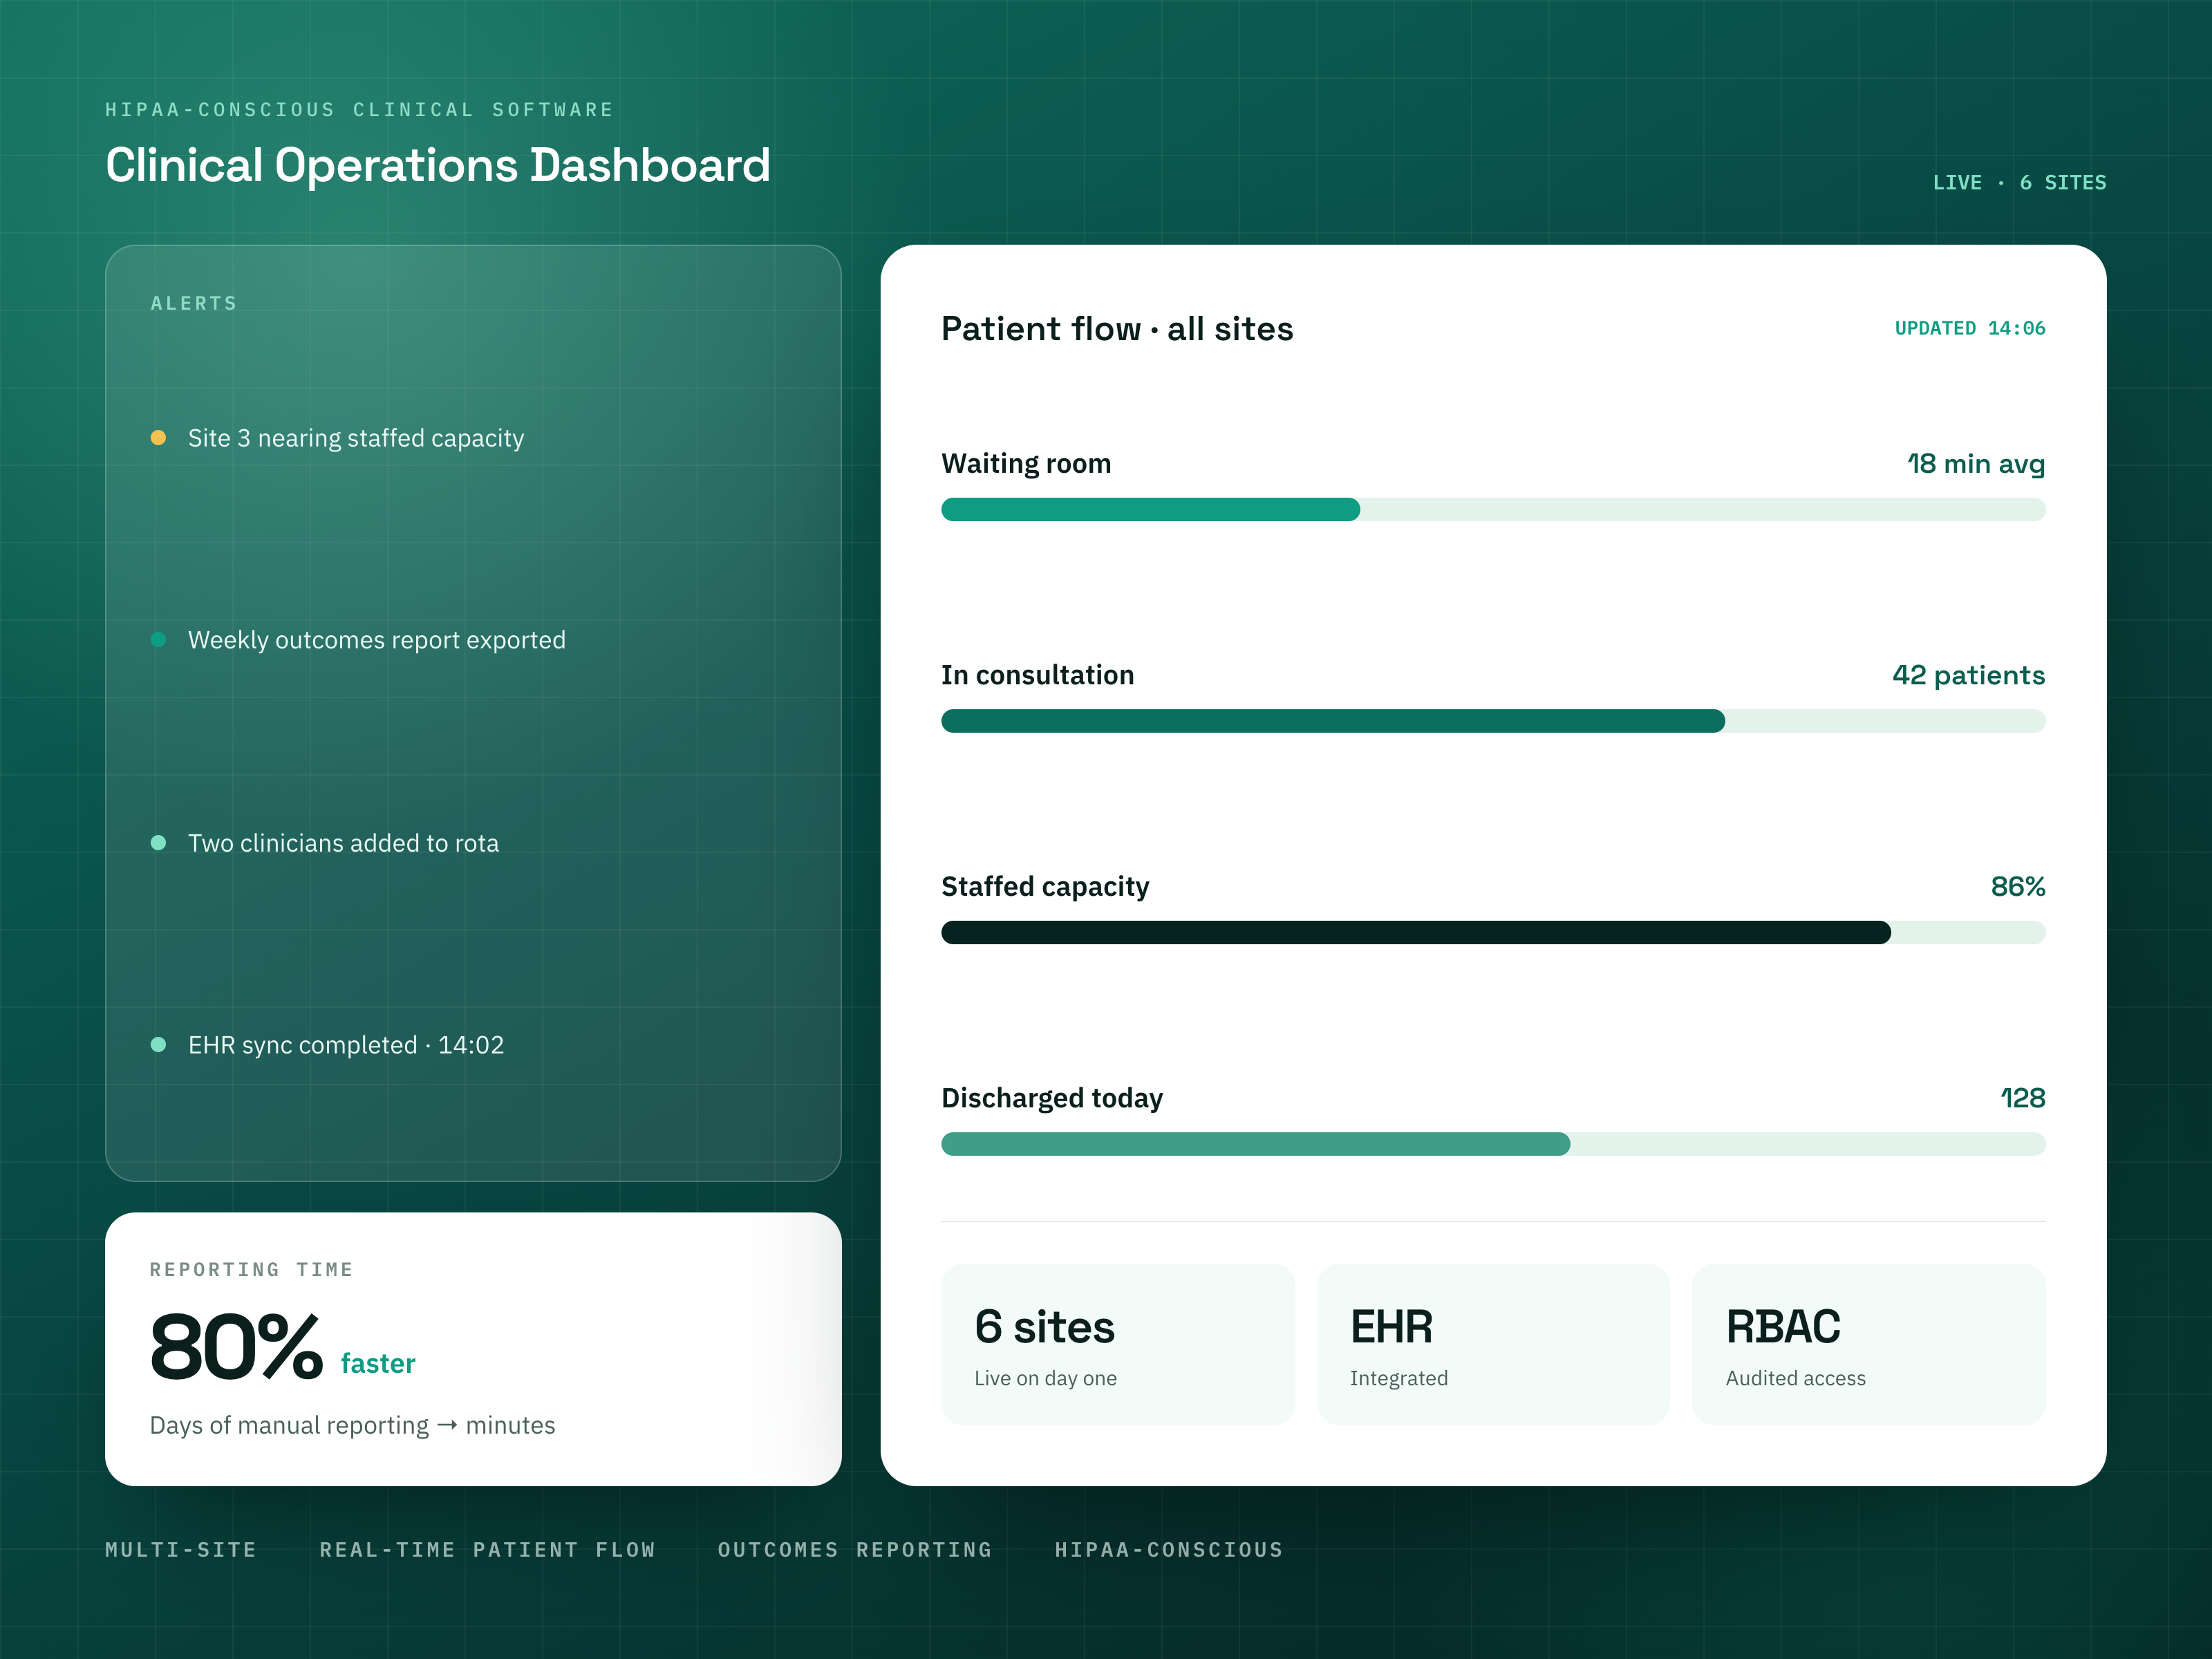Click the yellow dot beside Site 3 alert

tap(158, 438)
